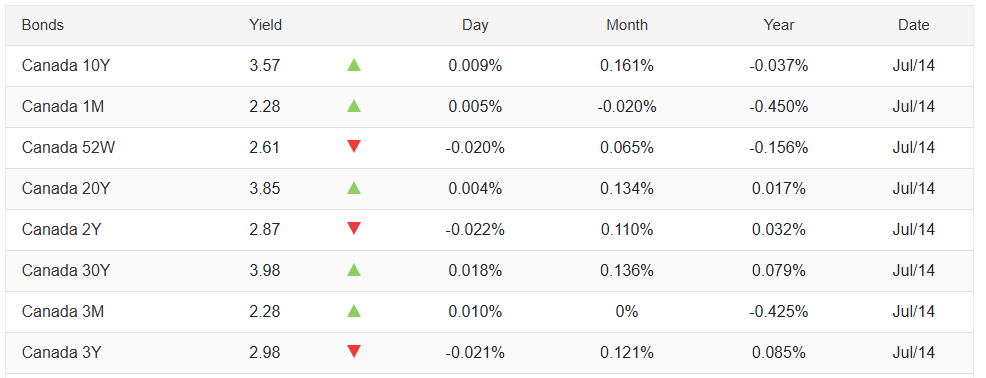Sort table by Yield column header

tap(265, 25)
